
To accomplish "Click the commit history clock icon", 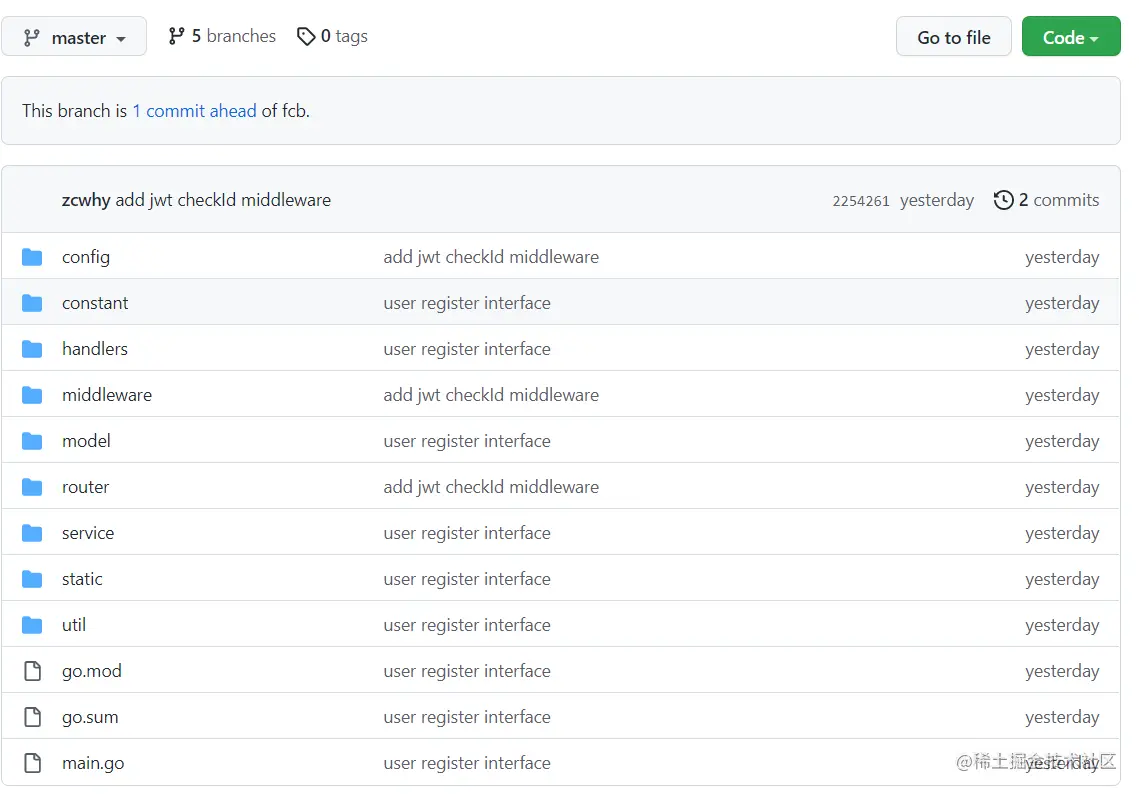I will pyautogui.click(x=1003, y=200).
